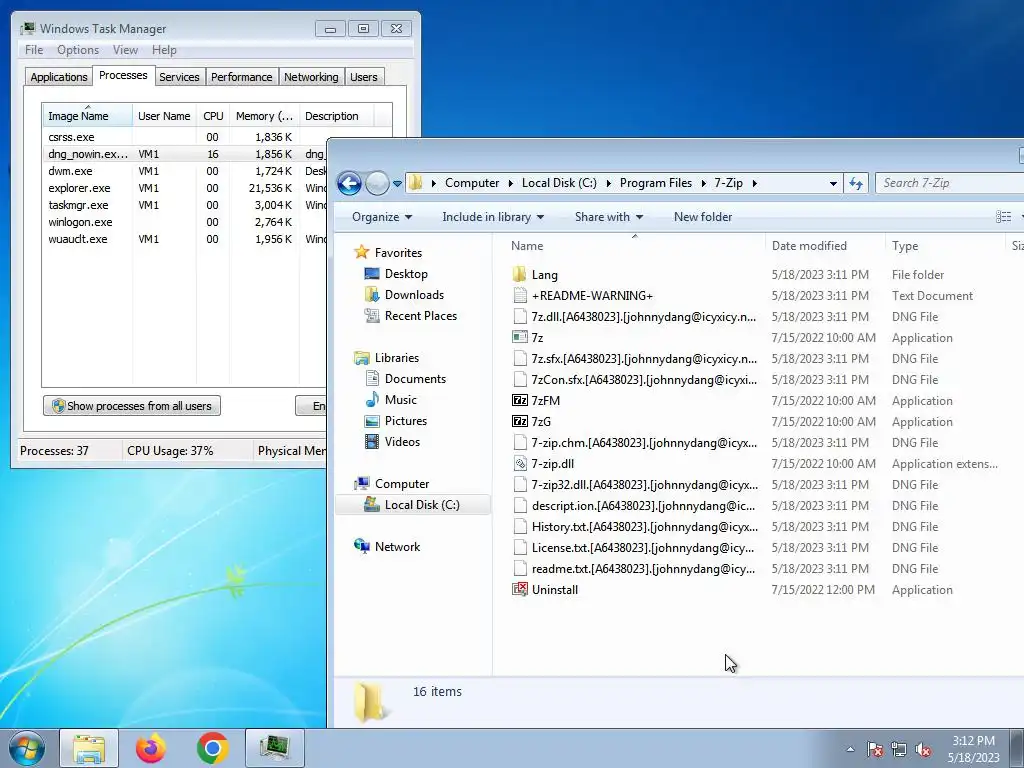This screenshot has width=1024, height=768.
Task: Select encrypted License.txt.[A6438023] file
Action: tap(643, 547)
